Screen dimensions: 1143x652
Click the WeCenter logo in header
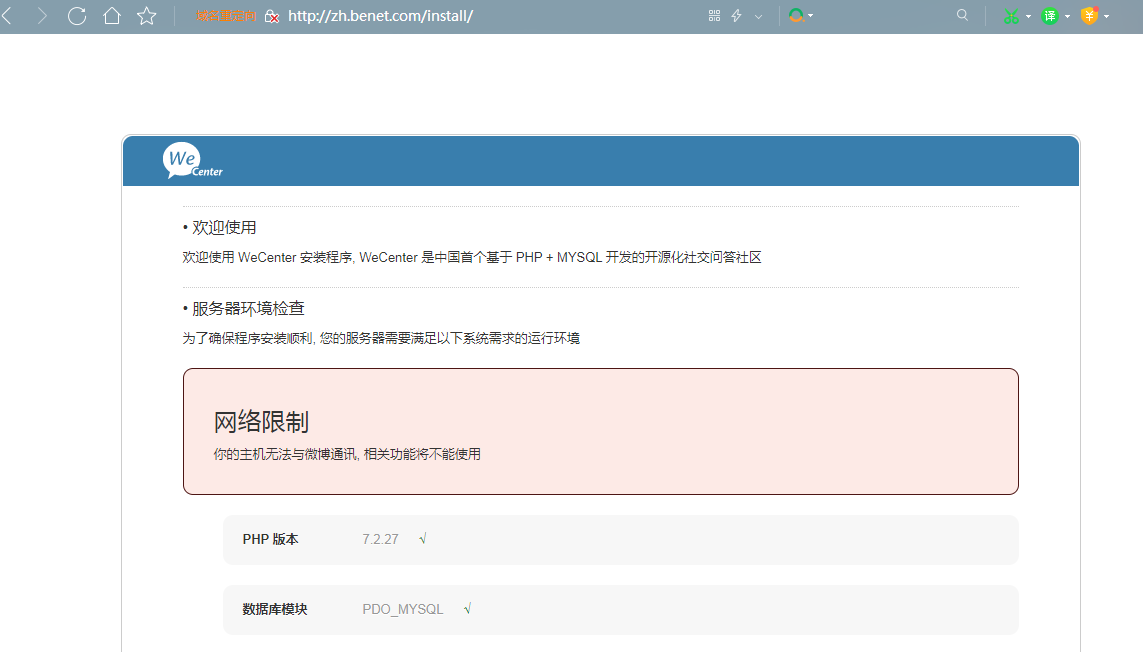point(192,160)
